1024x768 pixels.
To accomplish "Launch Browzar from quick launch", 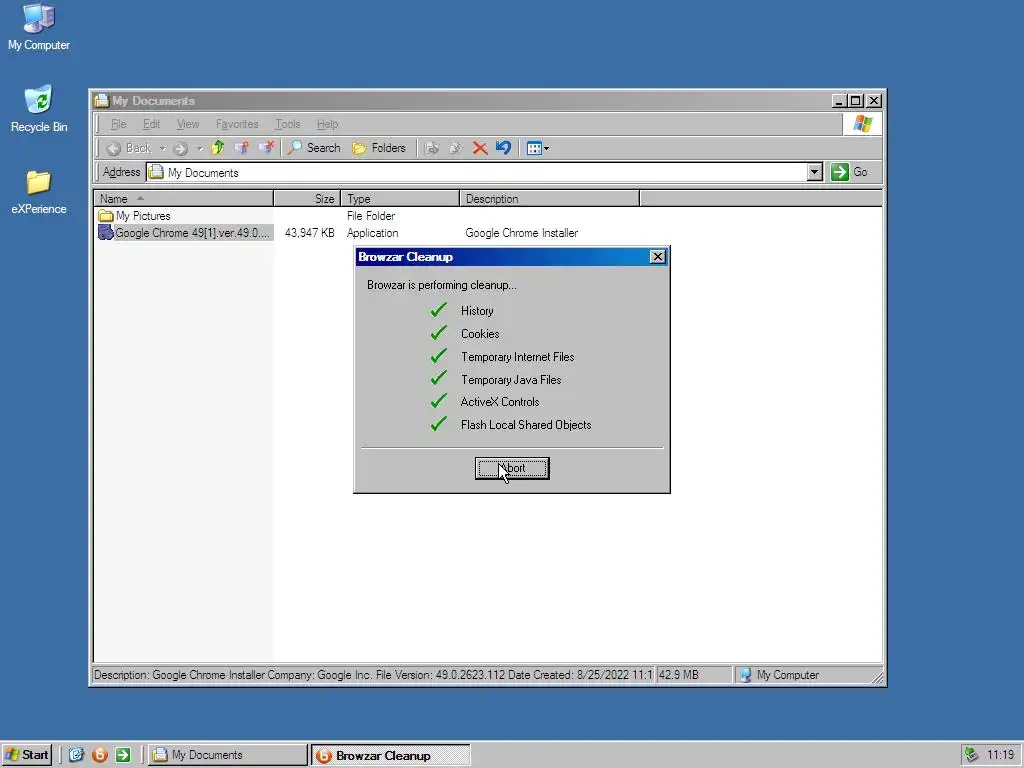I will [100, 755].
